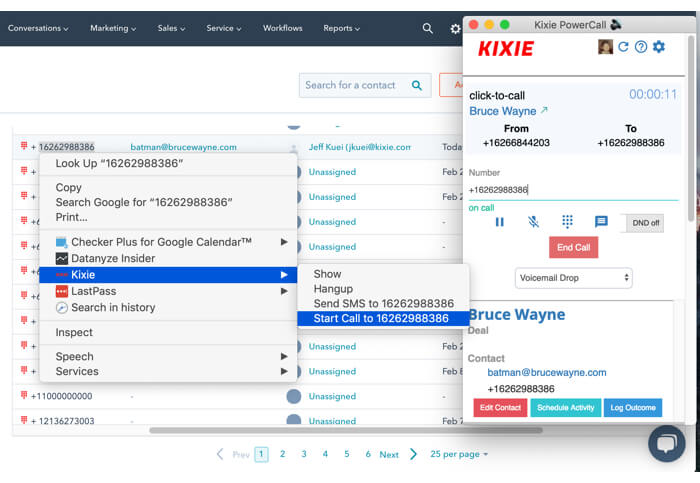
Task: Click Schedule Activity button
Action: [566, 408]
